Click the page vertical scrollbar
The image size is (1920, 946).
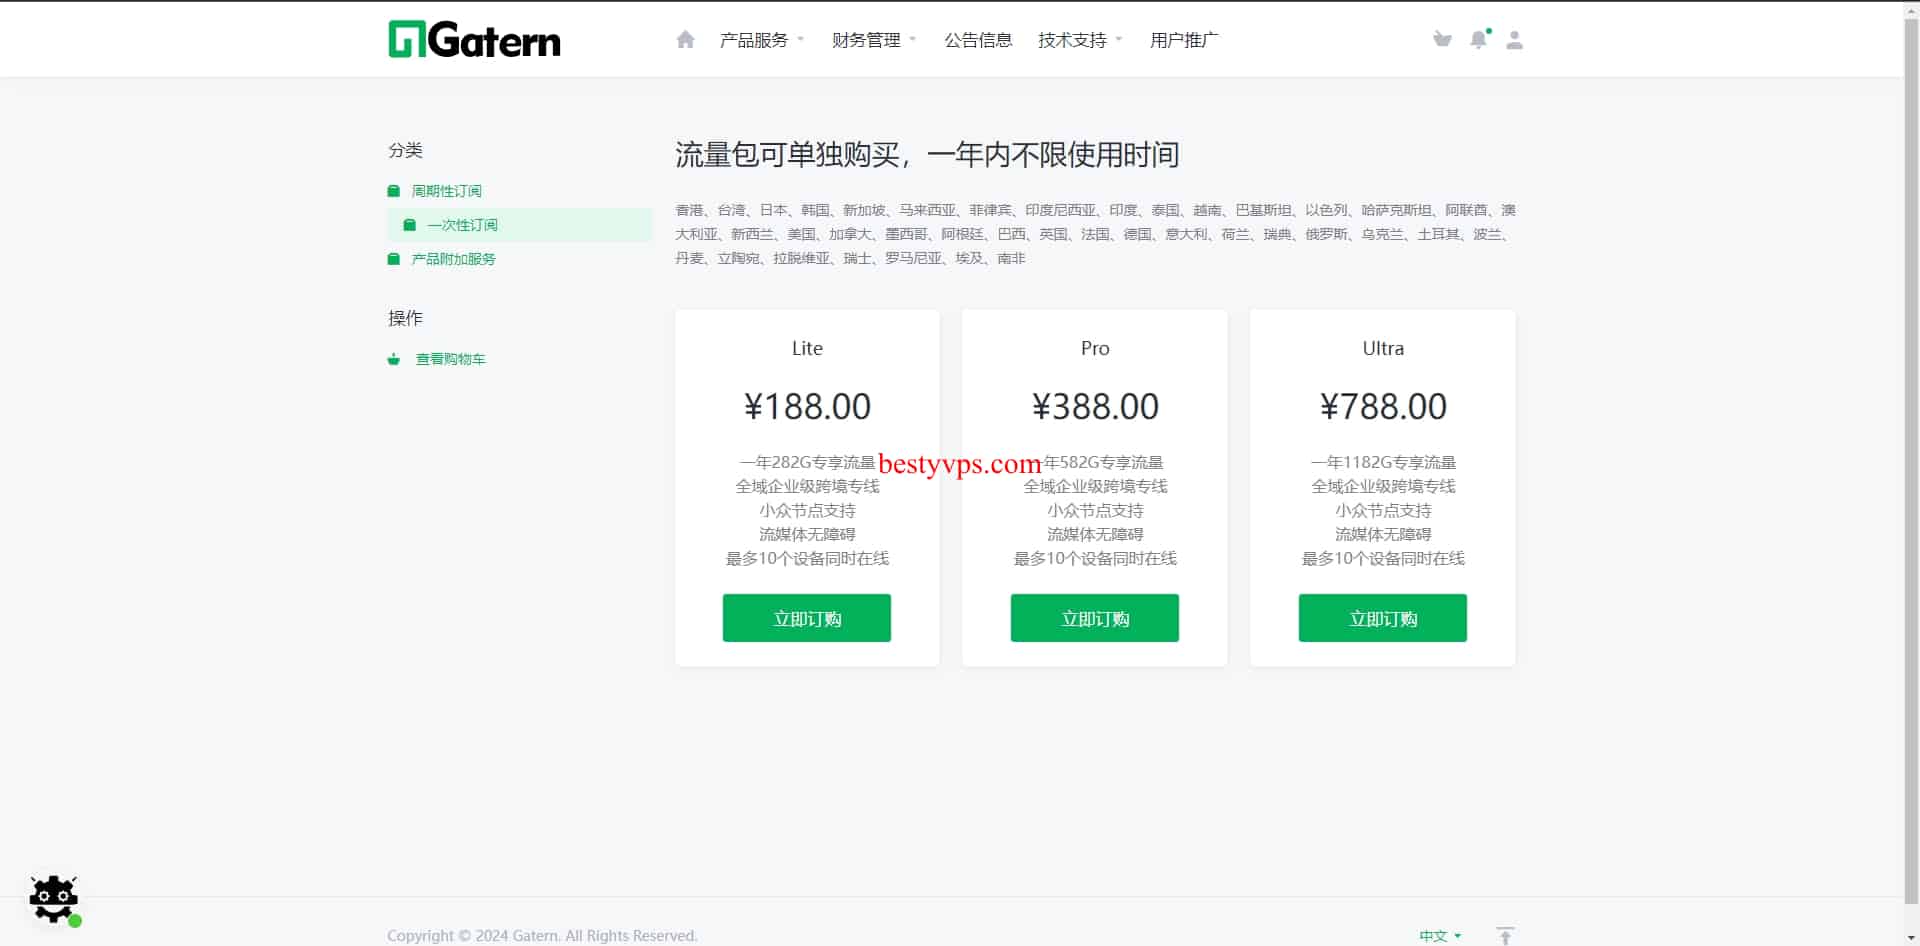pos(1911,450)
